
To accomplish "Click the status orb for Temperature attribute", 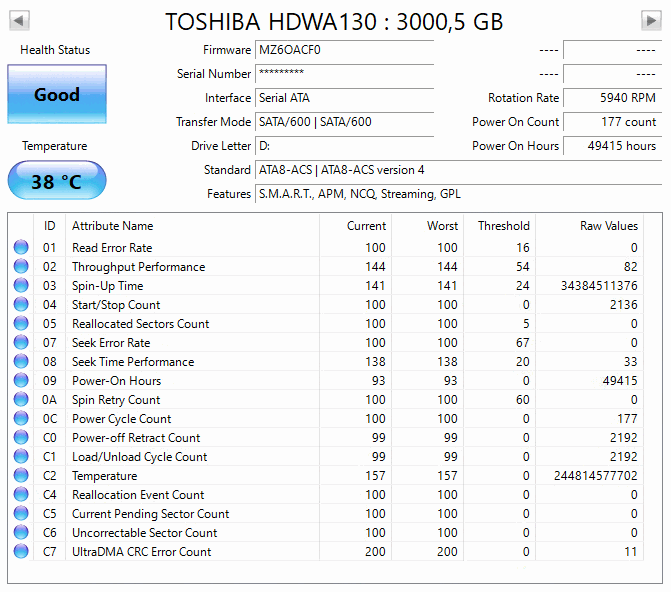I will click(21, 475).
